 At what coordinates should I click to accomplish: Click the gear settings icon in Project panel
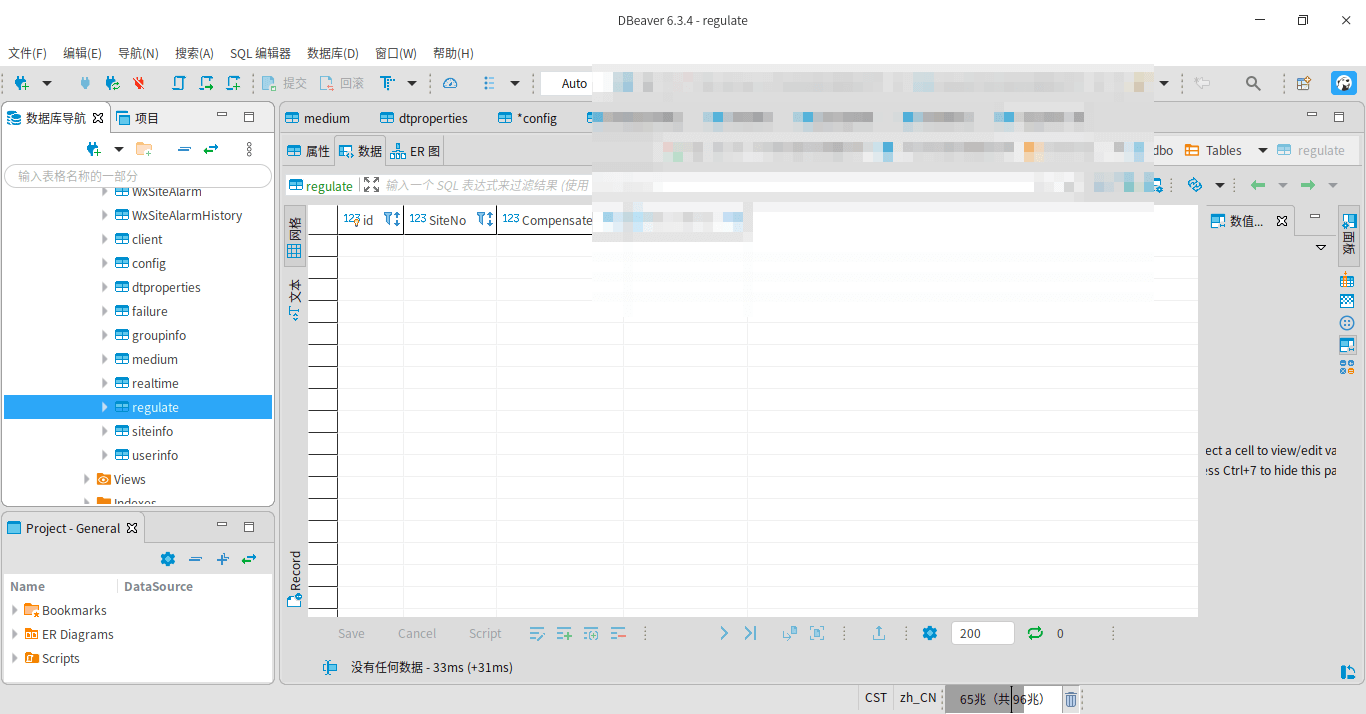[168, 559]
